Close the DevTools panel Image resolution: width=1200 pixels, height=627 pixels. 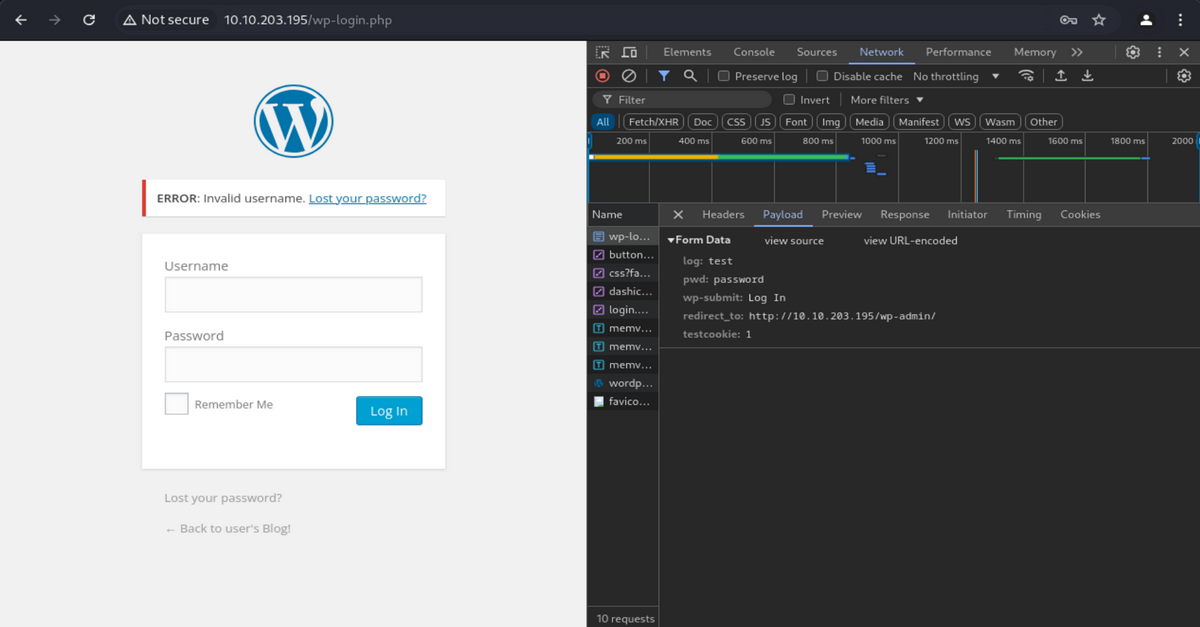coord(1185,52)
